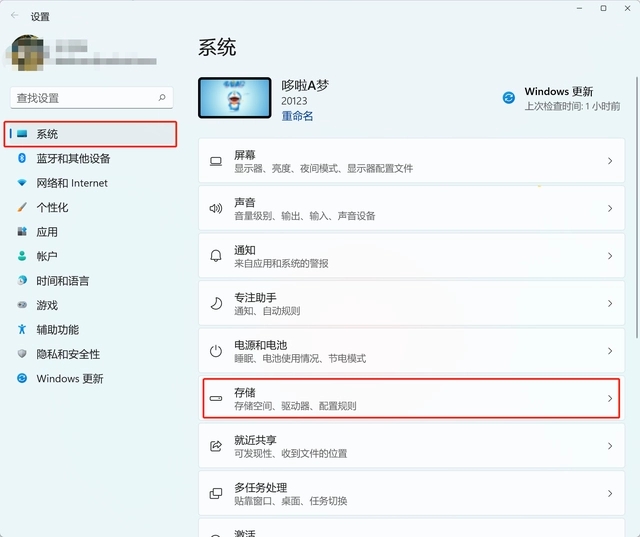Click the Bluetooth icon in the sidebar

point(22,158)
